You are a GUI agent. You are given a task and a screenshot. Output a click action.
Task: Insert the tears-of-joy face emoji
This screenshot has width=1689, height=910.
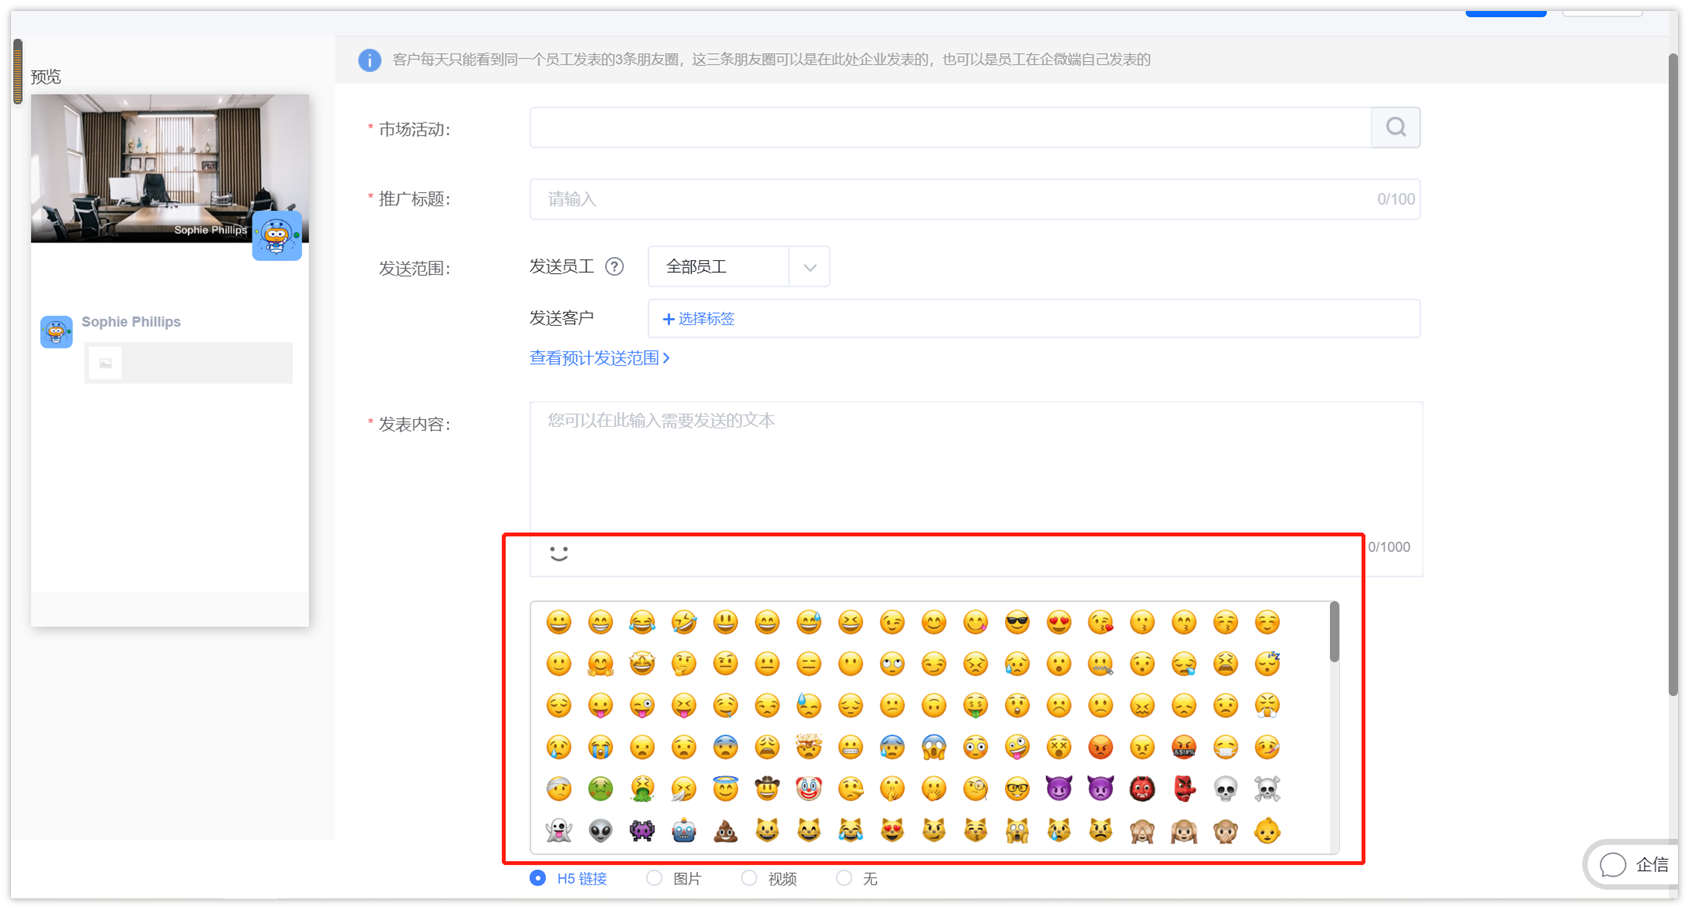point(642,623)
